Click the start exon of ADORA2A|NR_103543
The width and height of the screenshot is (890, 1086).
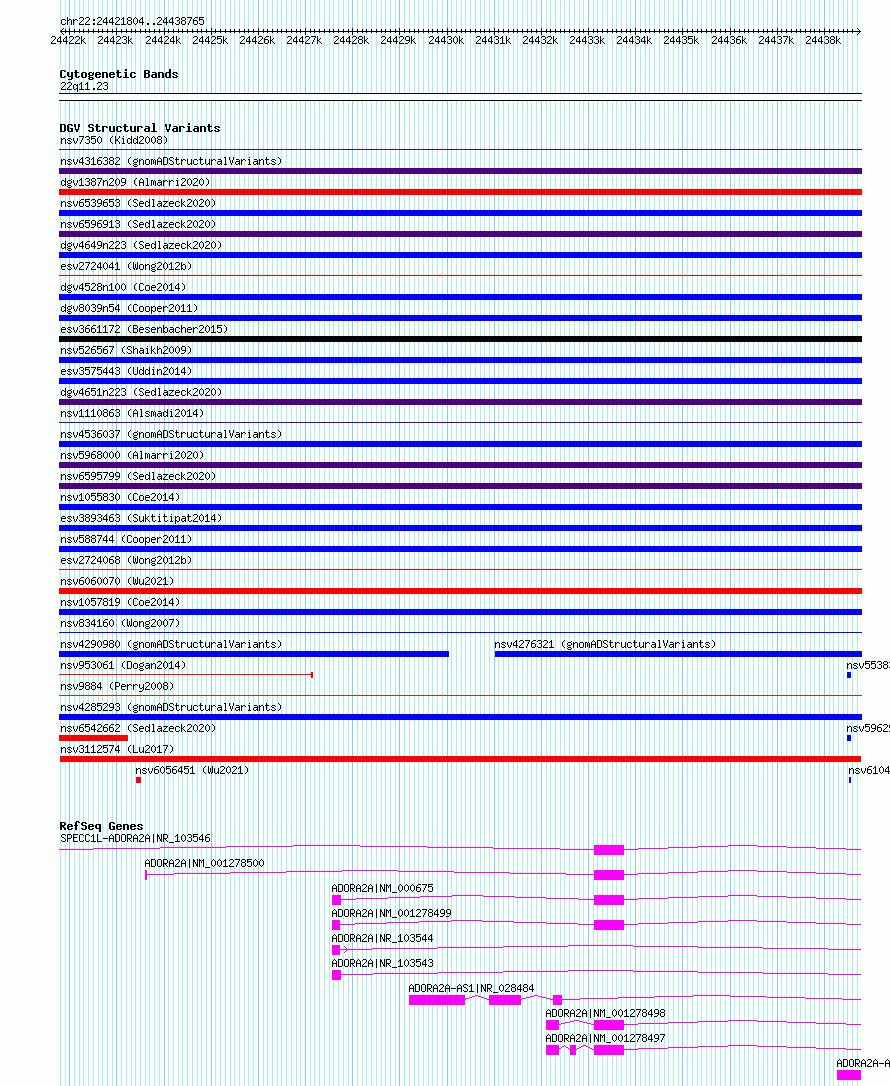tap(337, 975)
